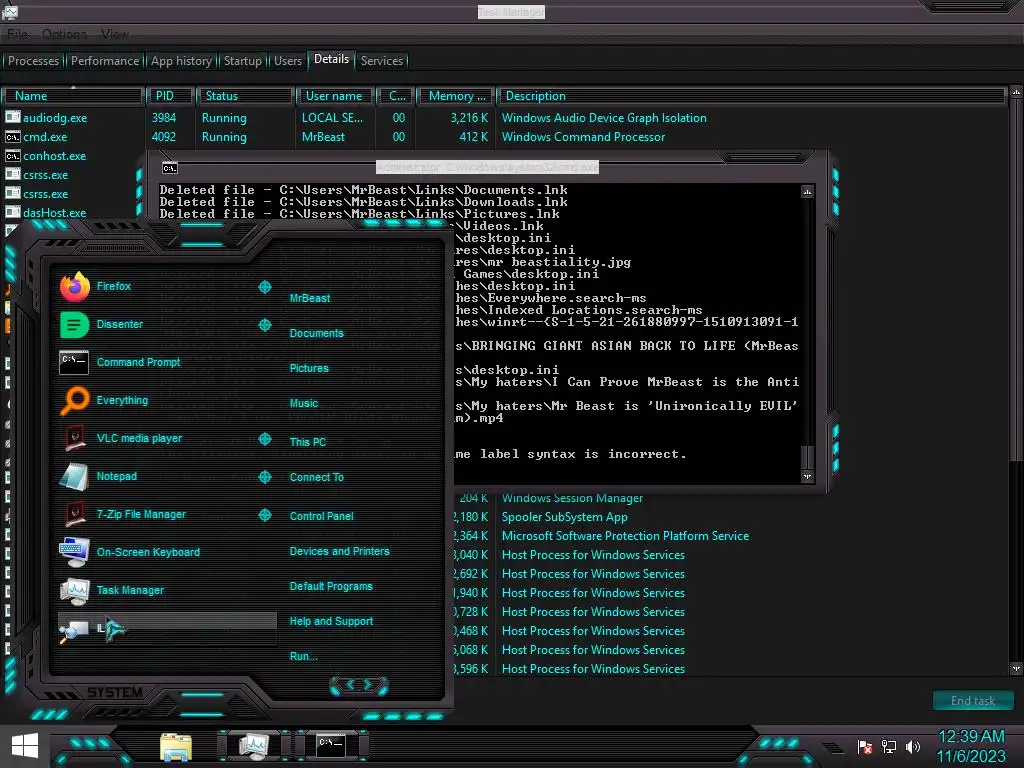The image size is (1024, 768).
Task: Sort by the User name column header
Action: pyautogui.click(x=334, y=96)
